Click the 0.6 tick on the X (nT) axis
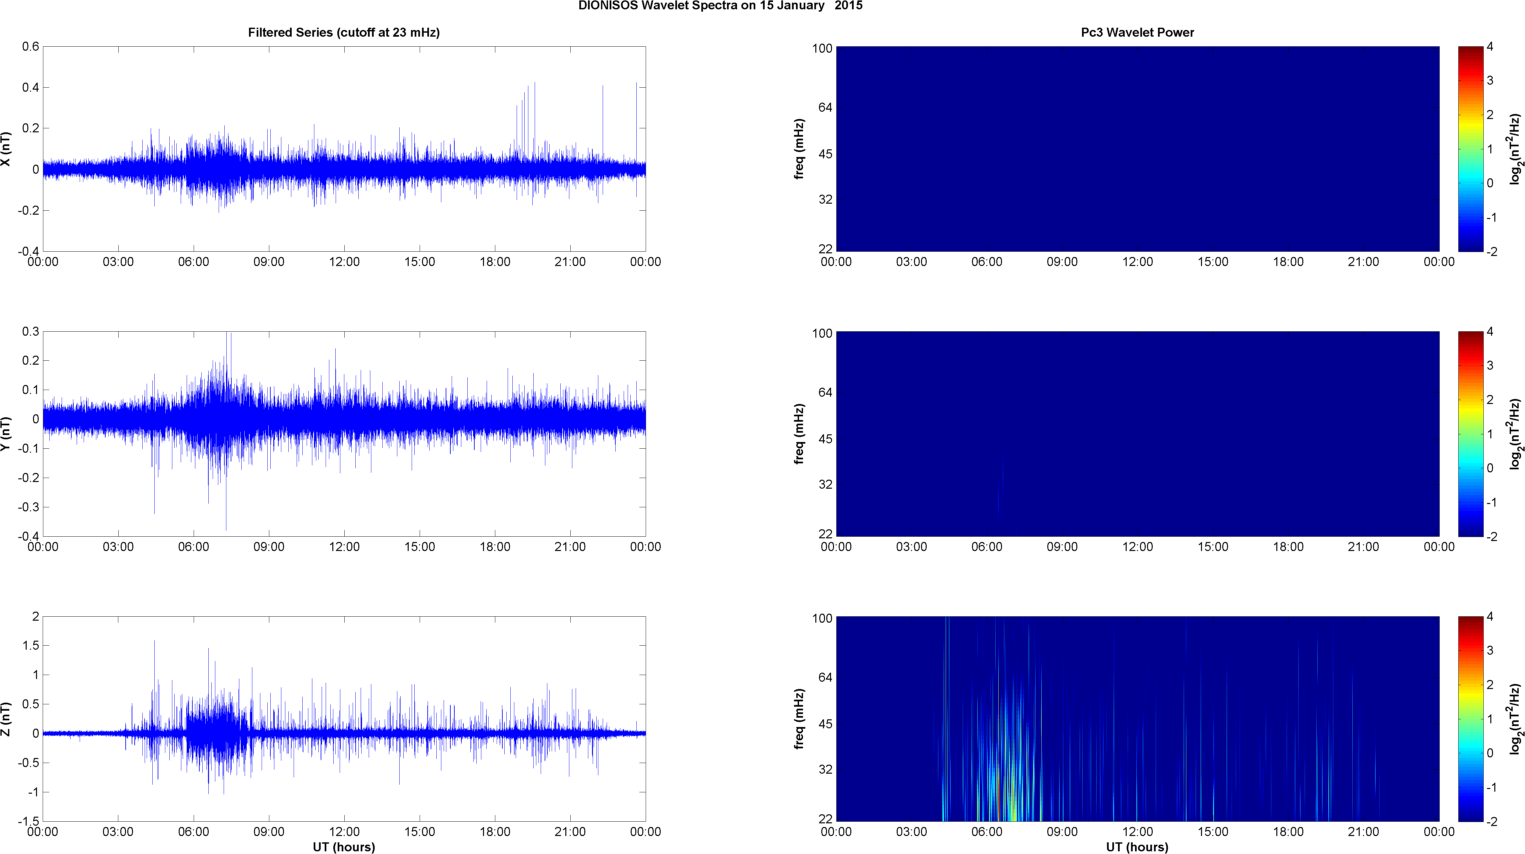Screen dimensions: 1525x854 tap(30, 47)
